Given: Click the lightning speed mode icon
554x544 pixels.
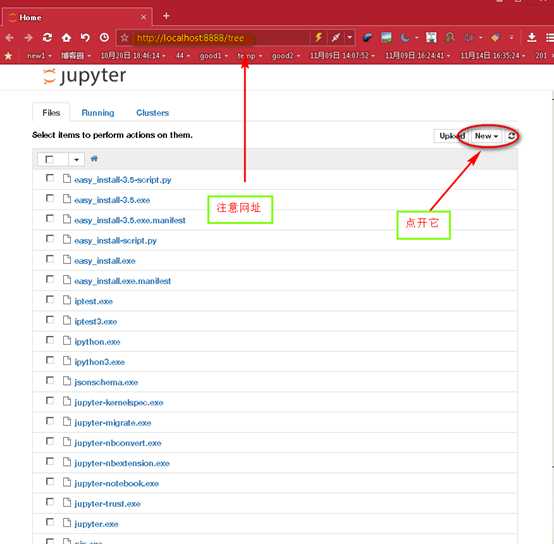Looking at the screenshot, I should (318, 37).
